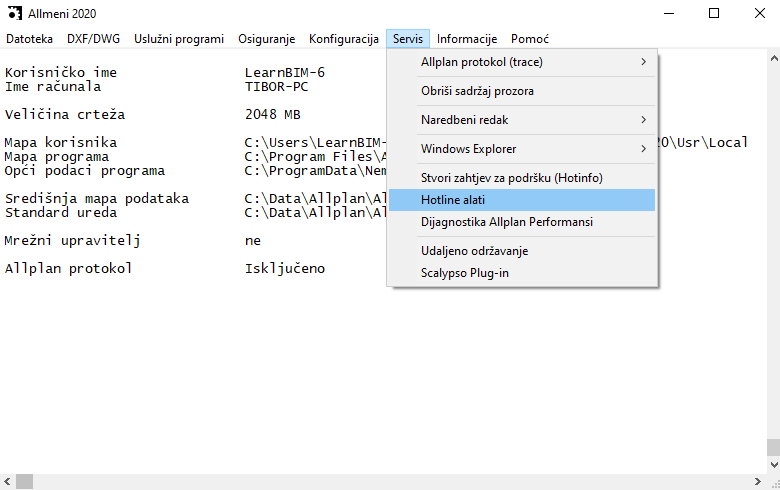Click vertical scrollbar up arrow
Screen dimensions: 780x490
tap(774, 58)
